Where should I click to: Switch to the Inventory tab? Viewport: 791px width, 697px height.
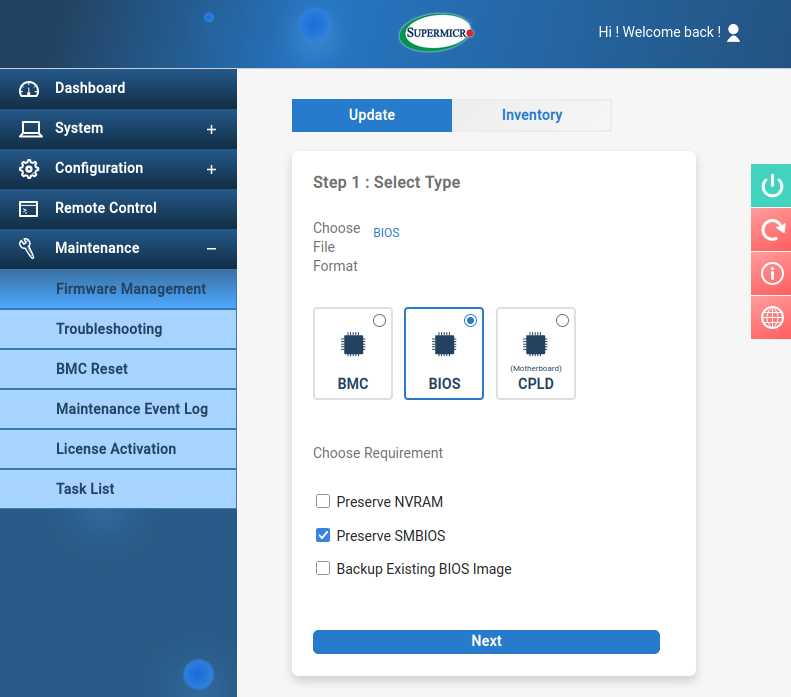532,115
